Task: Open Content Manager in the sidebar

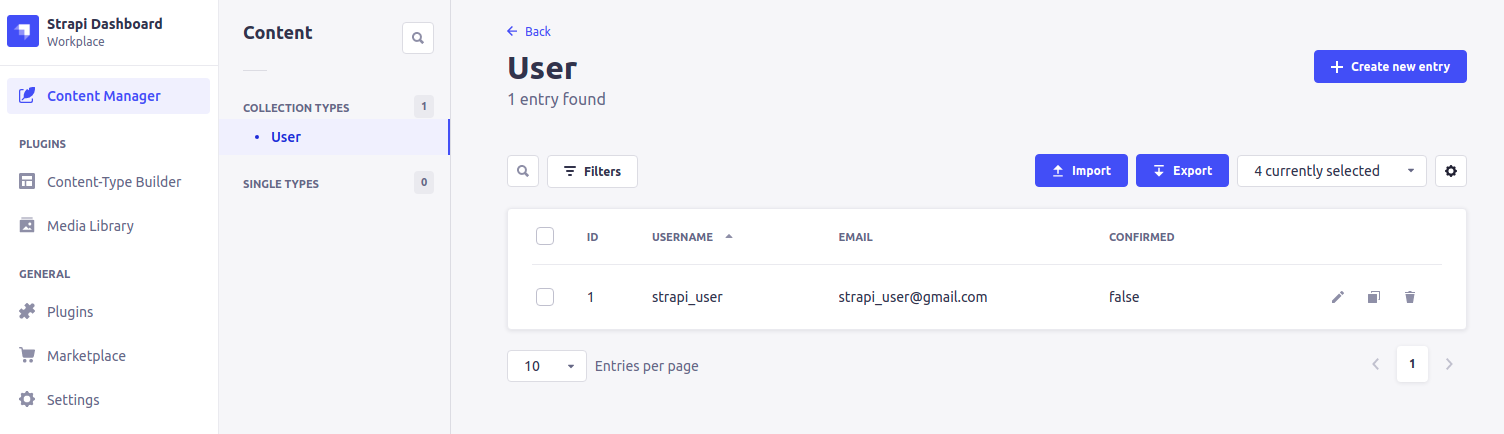Action: point(109,96)
